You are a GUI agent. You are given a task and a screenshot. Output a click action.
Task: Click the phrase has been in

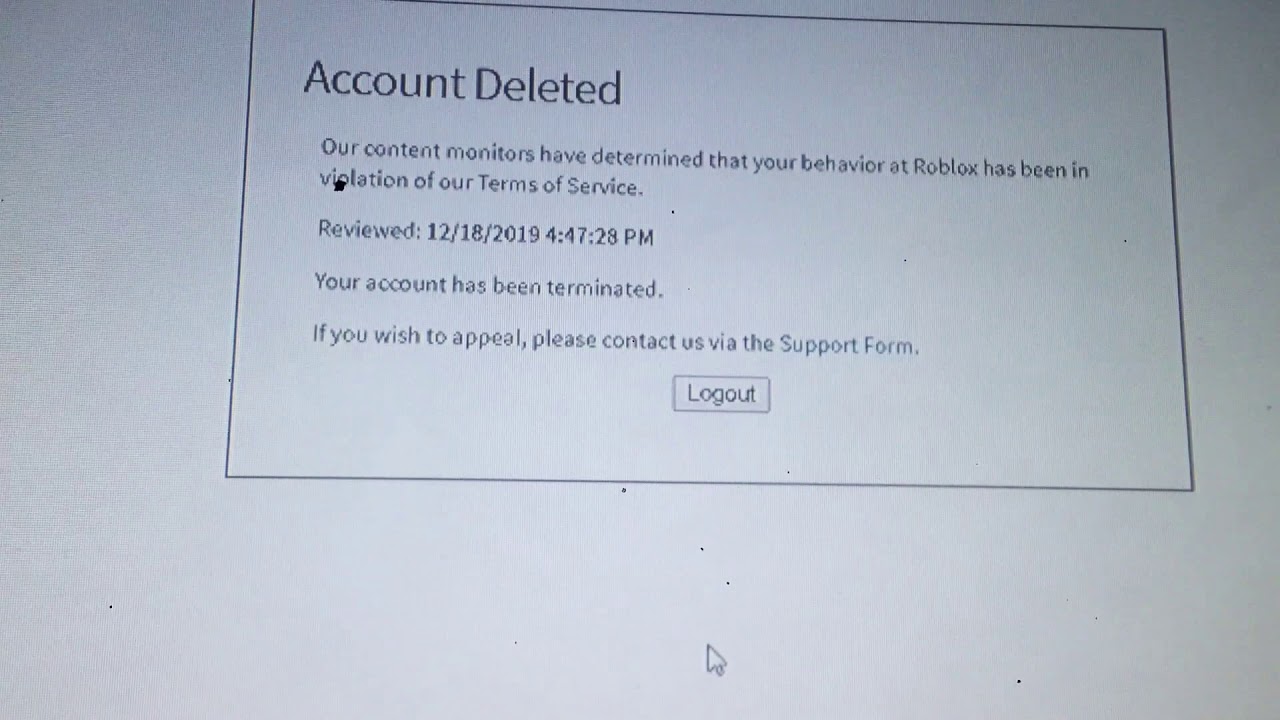(x=1035, y=169)
